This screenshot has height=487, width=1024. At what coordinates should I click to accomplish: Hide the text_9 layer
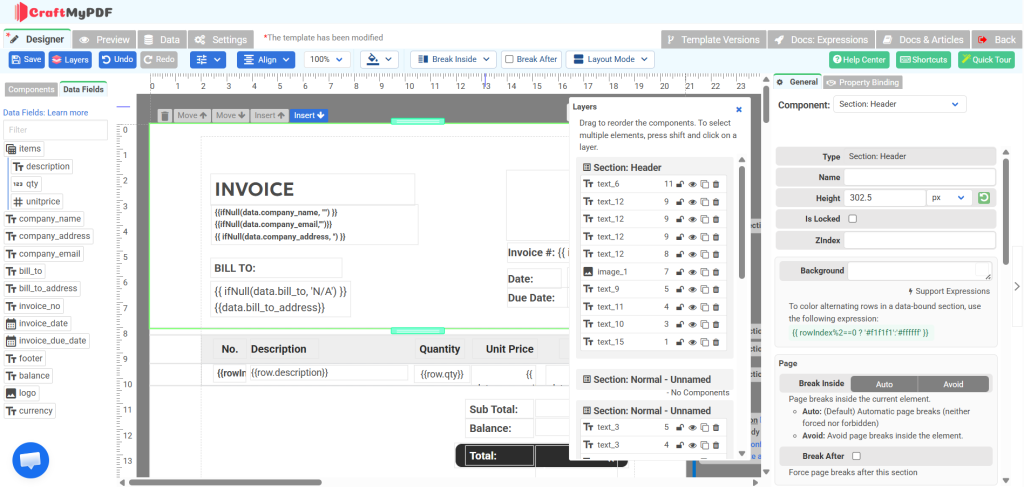[692, 289]
